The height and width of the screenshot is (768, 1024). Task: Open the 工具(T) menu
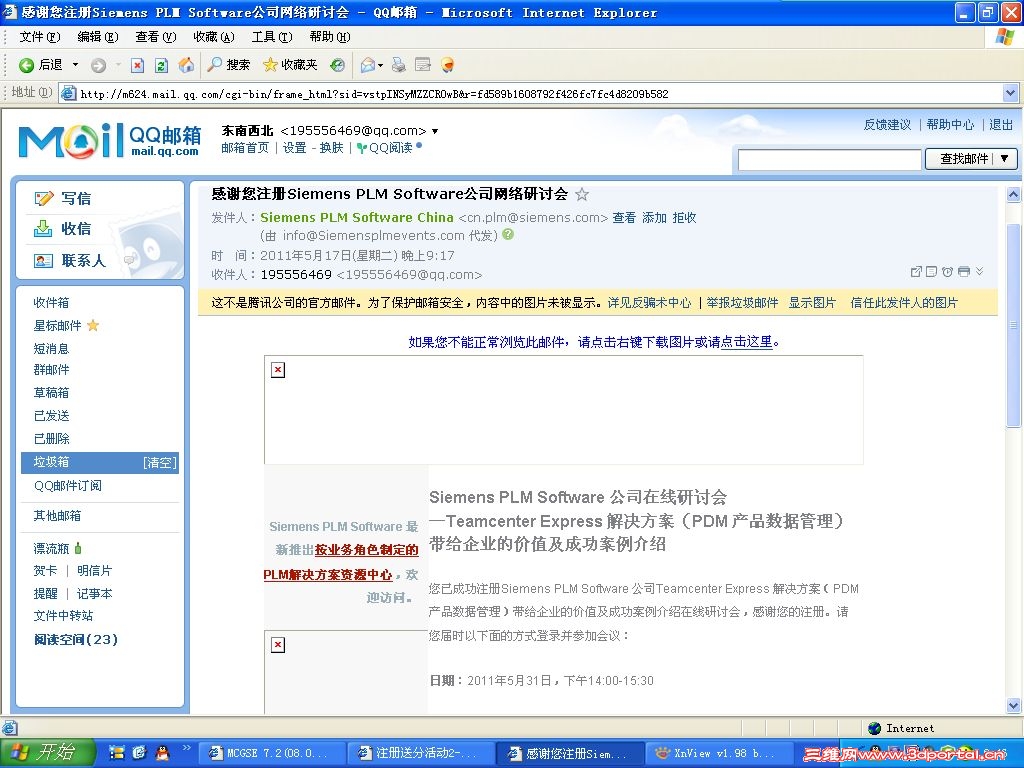[x=272, y=37]
